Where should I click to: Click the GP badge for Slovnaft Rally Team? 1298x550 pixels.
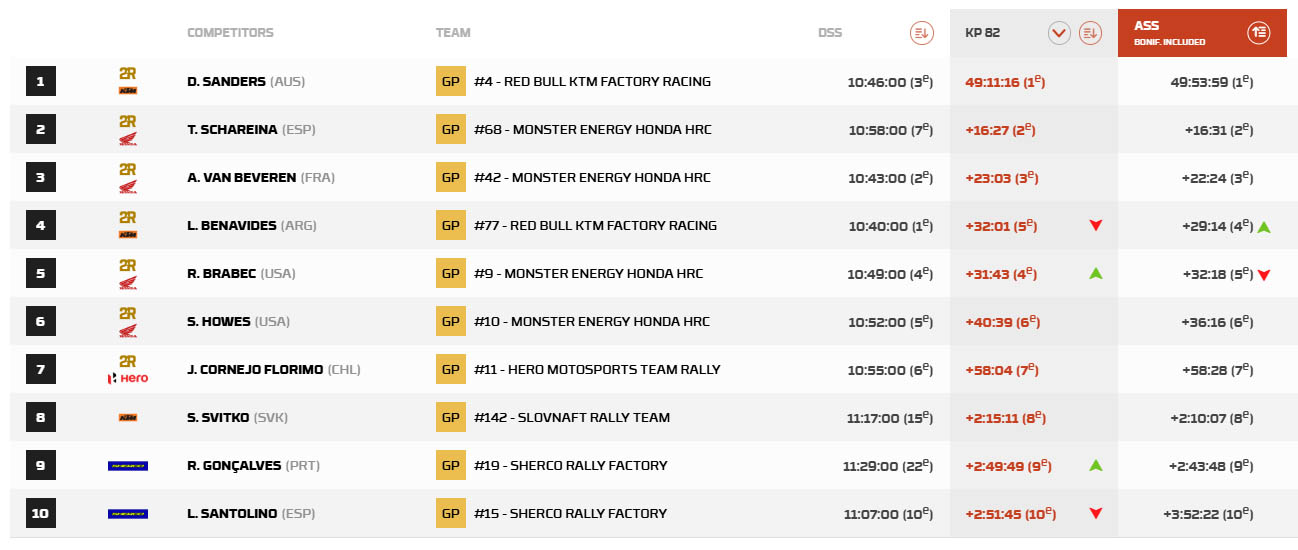(x=450, y=418)
